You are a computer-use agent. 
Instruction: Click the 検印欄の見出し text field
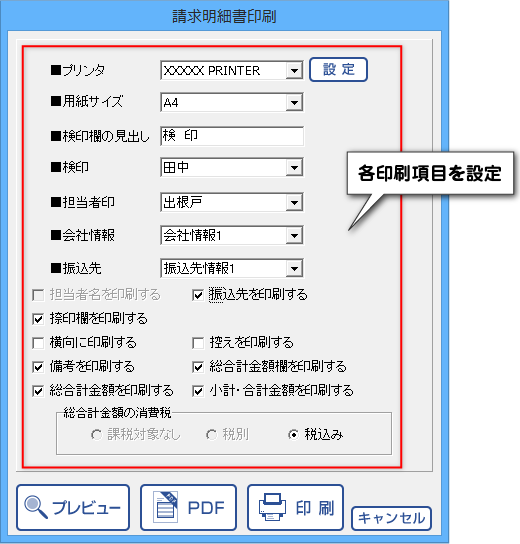tap(232, 136)
